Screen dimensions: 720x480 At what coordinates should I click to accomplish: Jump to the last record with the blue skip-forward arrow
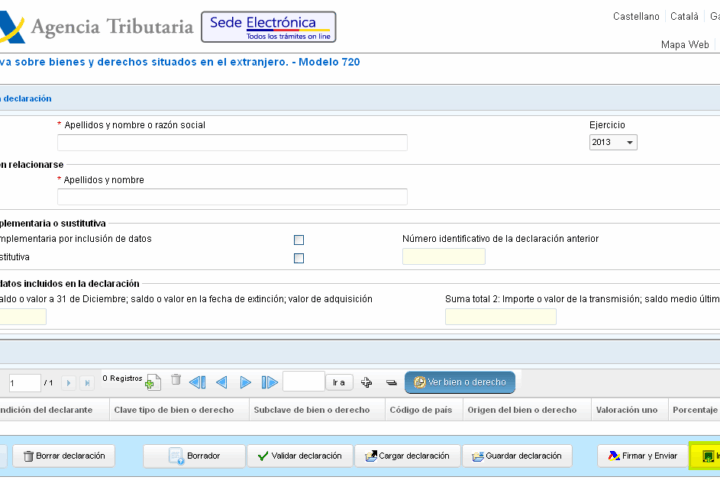pos(269,382)
